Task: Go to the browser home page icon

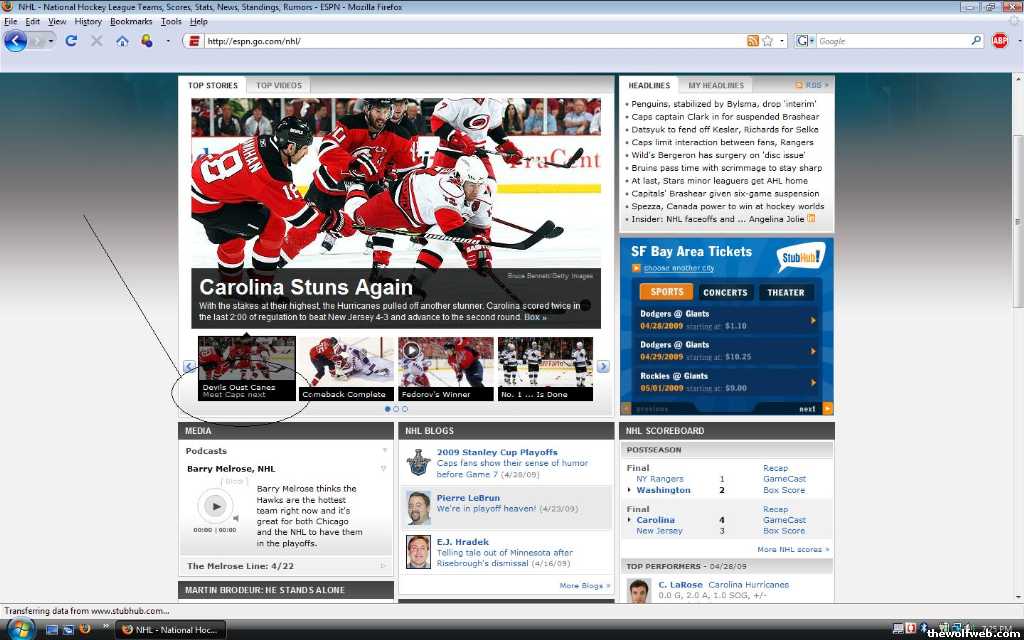Action: tap(122, 41)
